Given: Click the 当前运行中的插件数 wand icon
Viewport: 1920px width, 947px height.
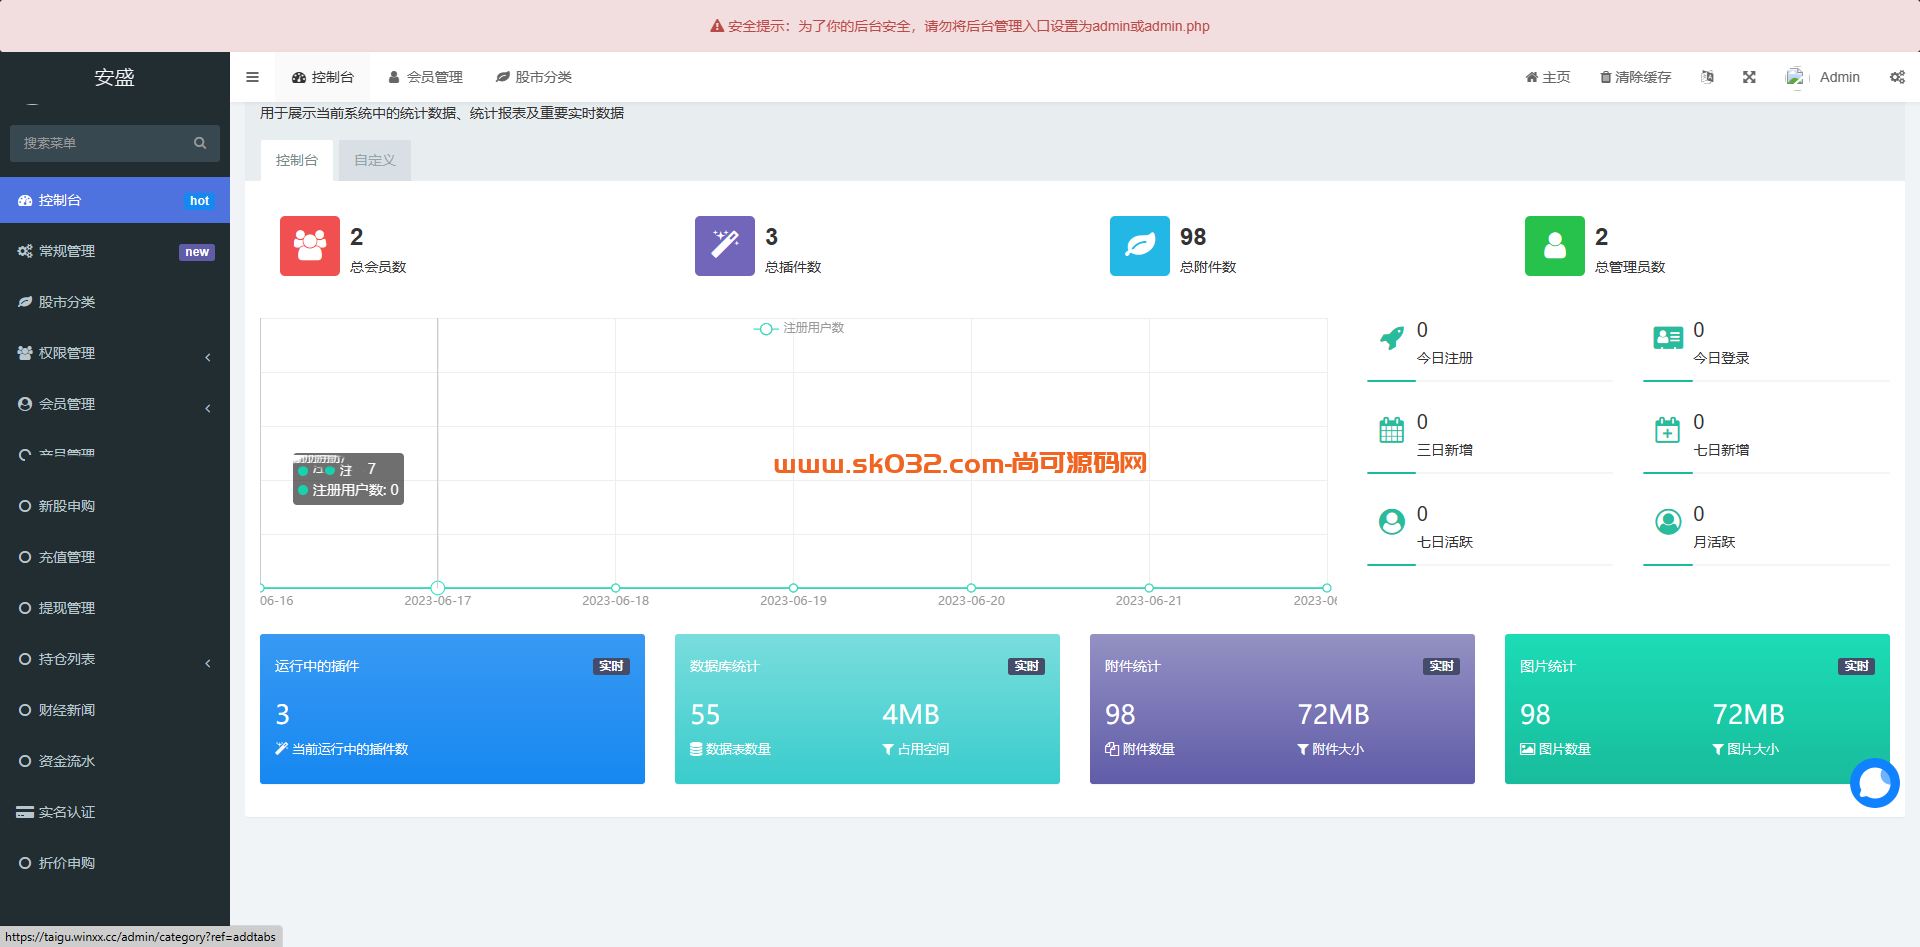Looking at the screenshot, I should click(281, 749).
